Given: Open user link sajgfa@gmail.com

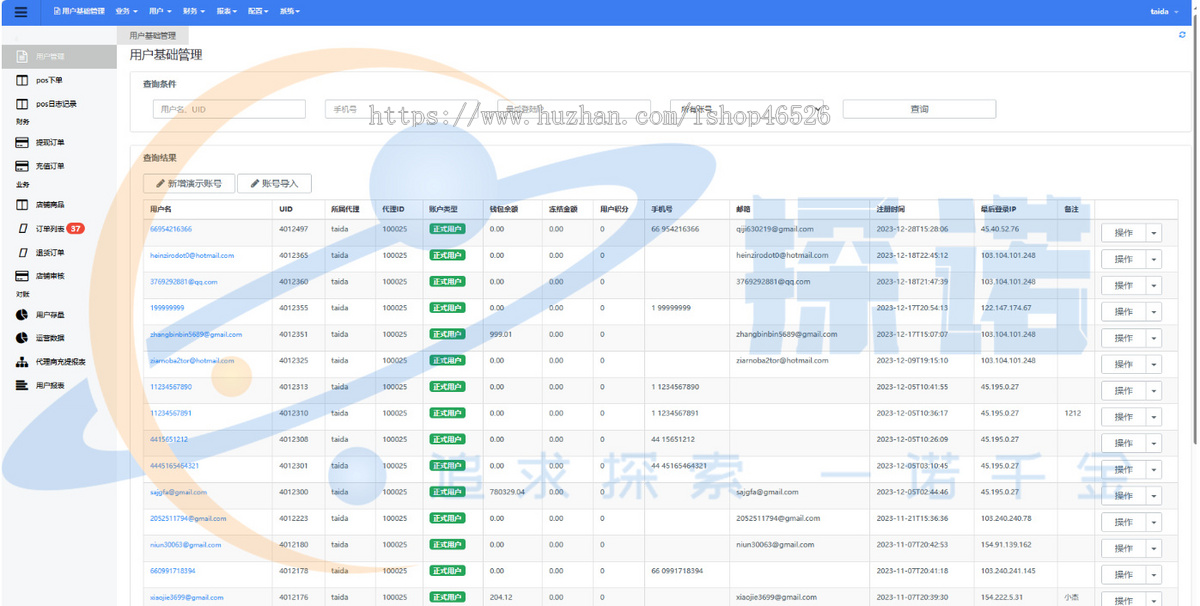Looking at the screenshot, I should click(178, 492).
